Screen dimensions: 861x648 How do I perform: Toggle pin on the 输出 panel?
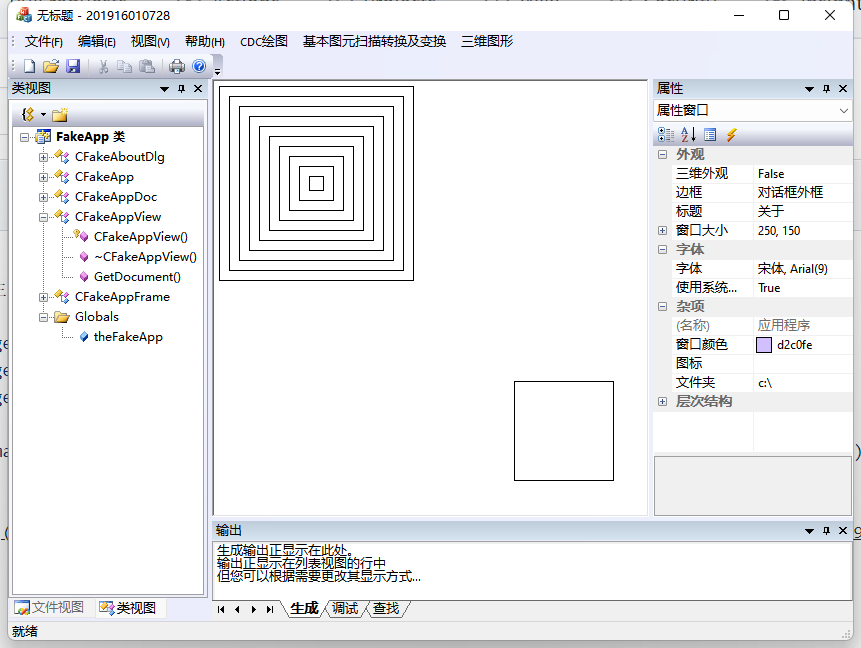click(825, 530)
